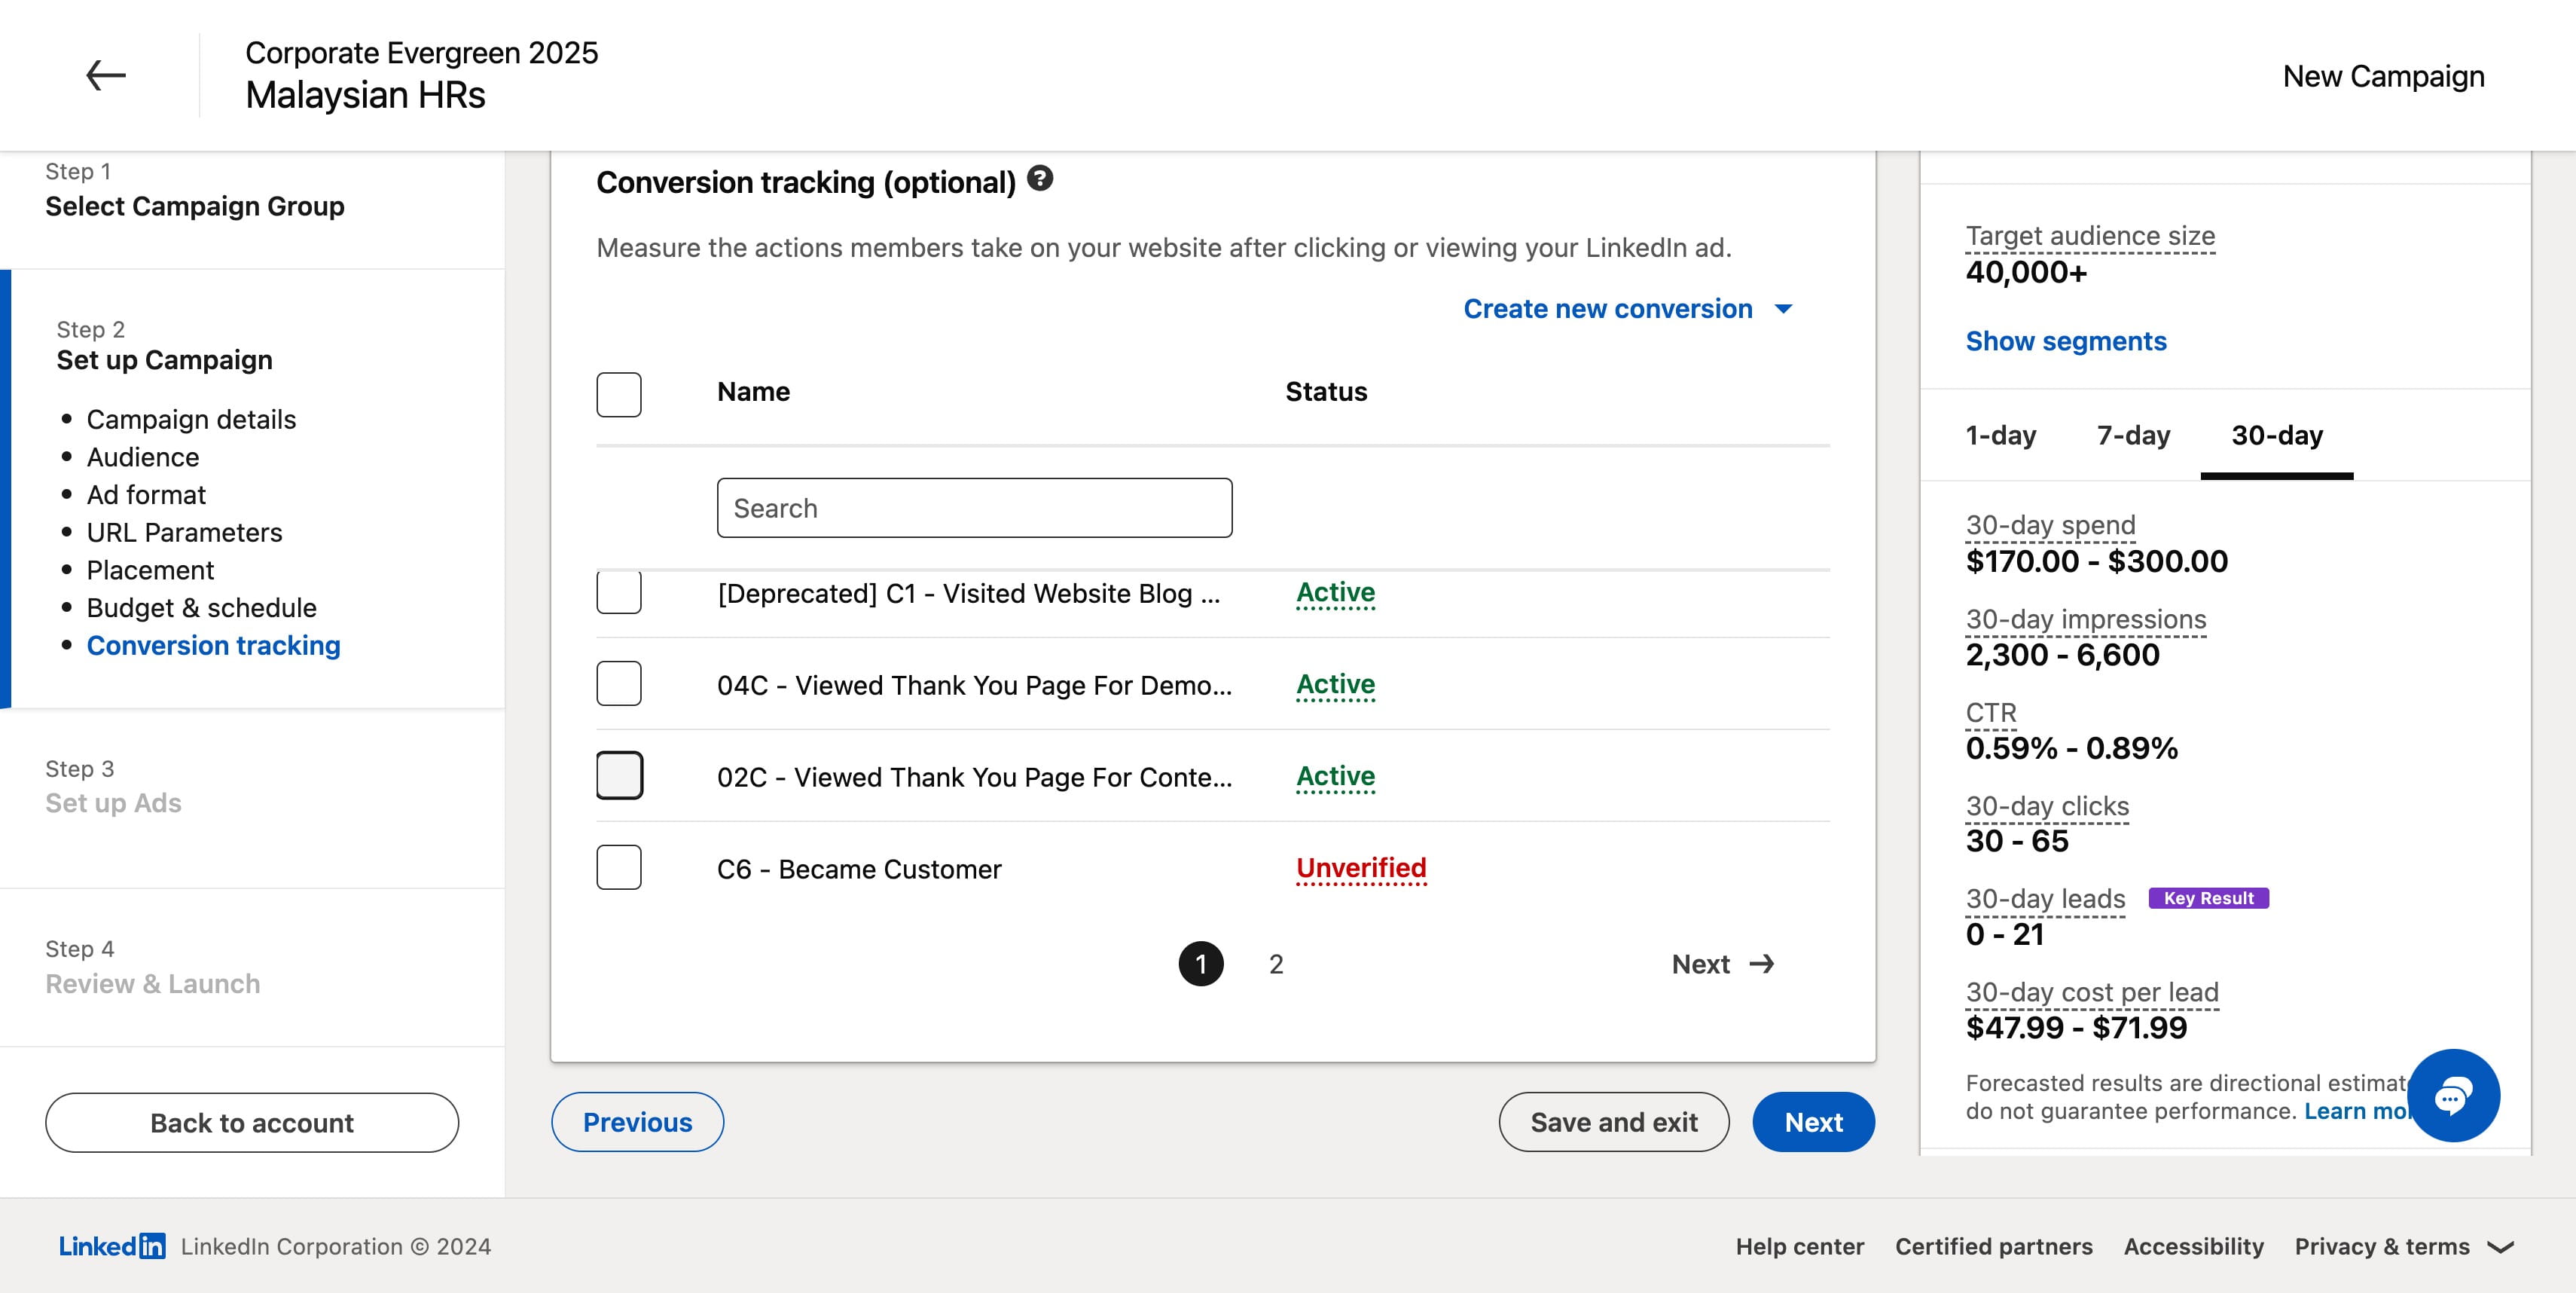Switch to the 7-day forecast tab

pyautogui.click(x=2133, y=436)
